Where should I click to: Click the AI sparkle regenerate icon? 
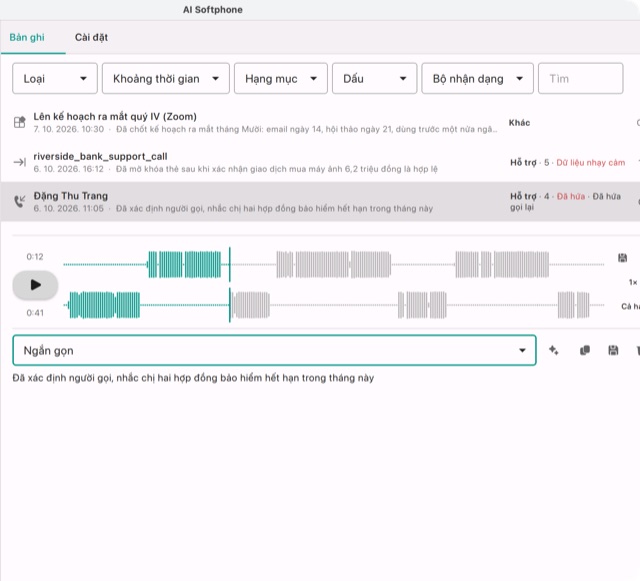(x=553, y=350)
